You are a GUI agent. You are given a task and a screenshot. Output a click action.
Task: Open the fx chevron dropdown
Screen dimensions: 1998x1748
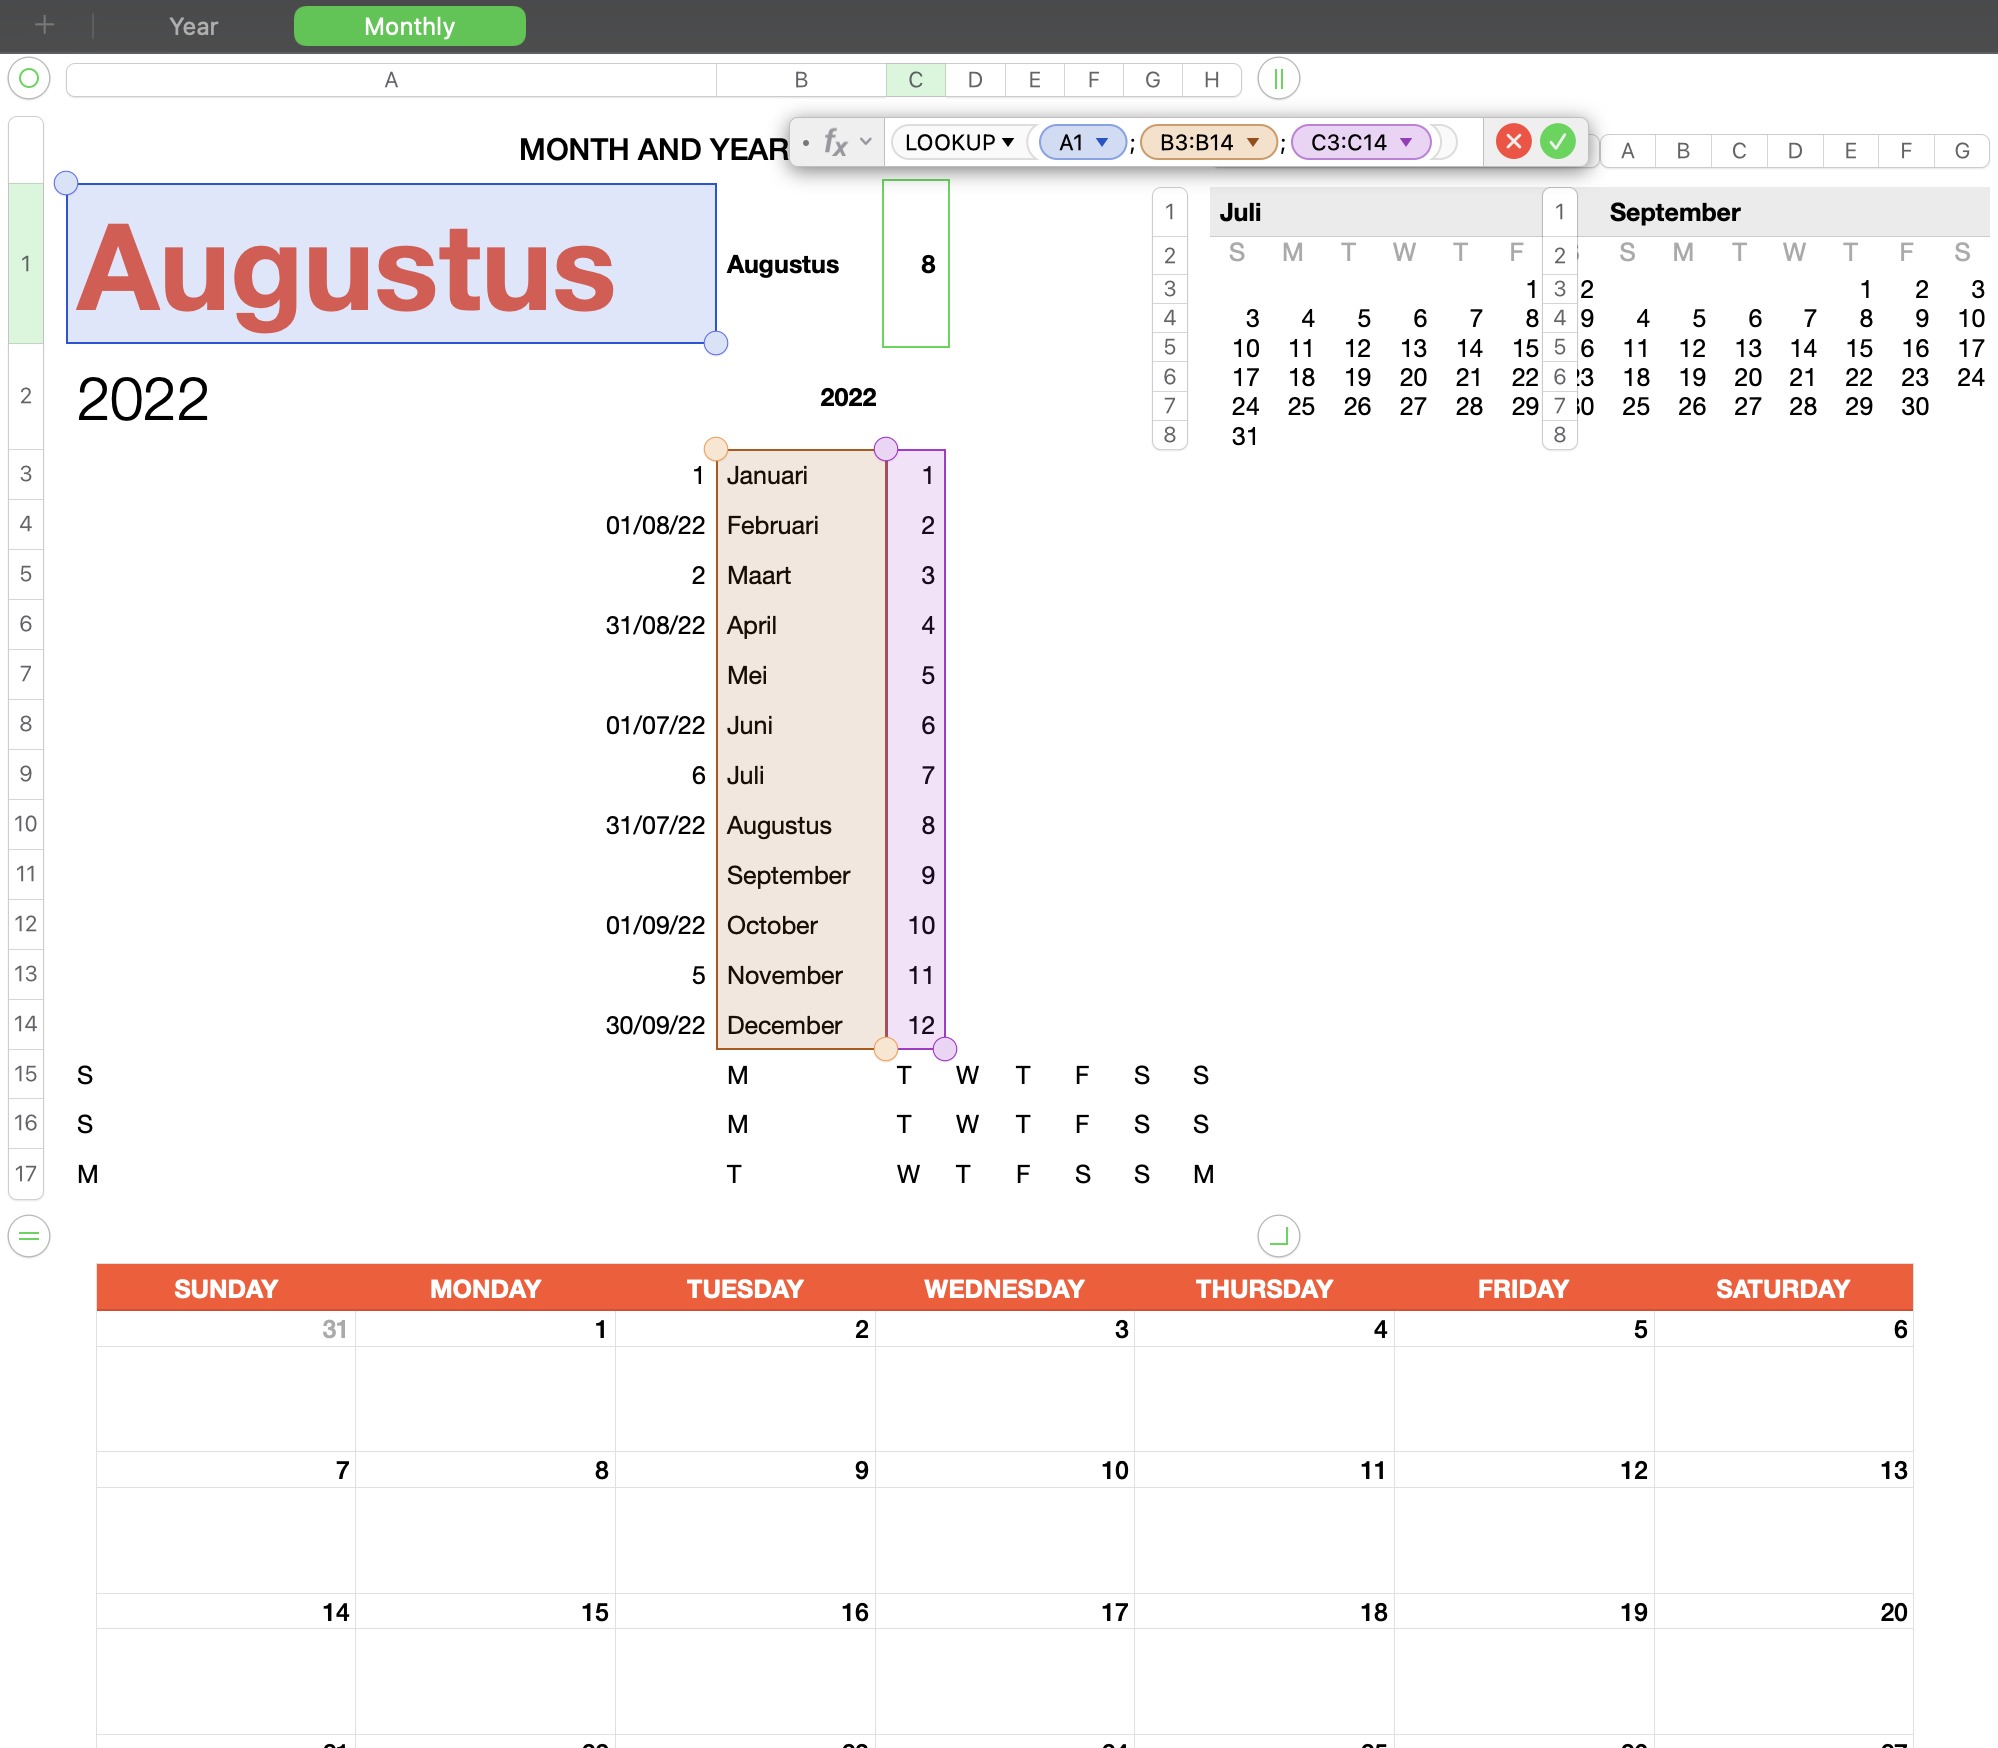click(865, 142)
